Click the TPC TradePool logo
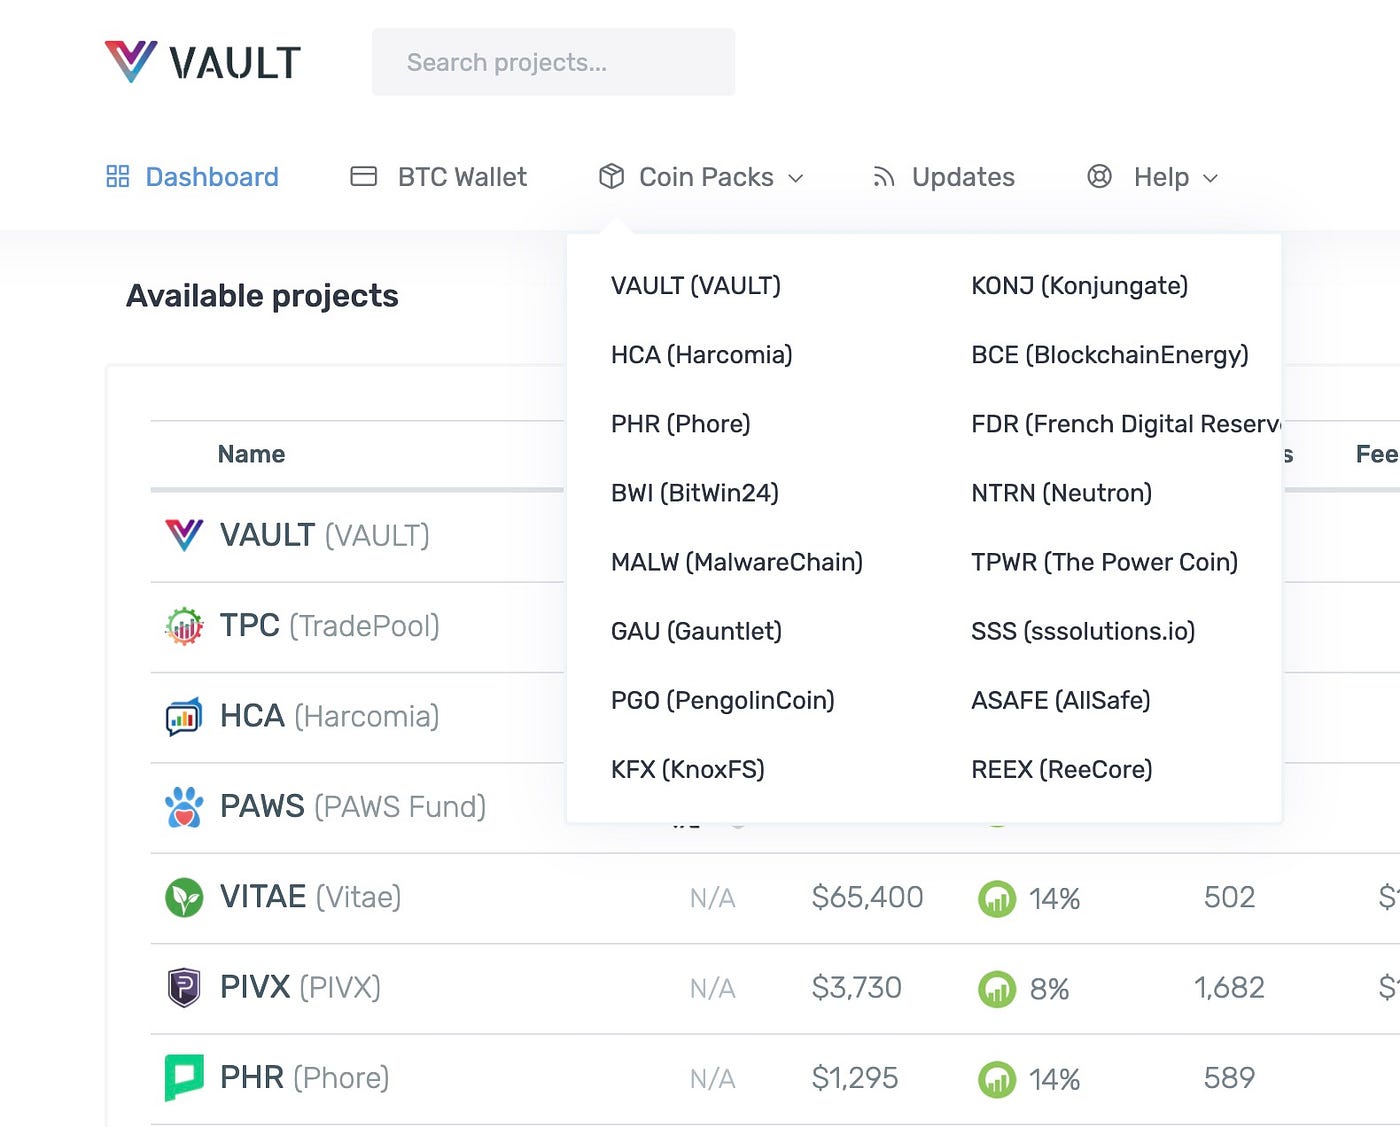The height and width of the screenshot is (1127, 1400). tap(184, 626)
